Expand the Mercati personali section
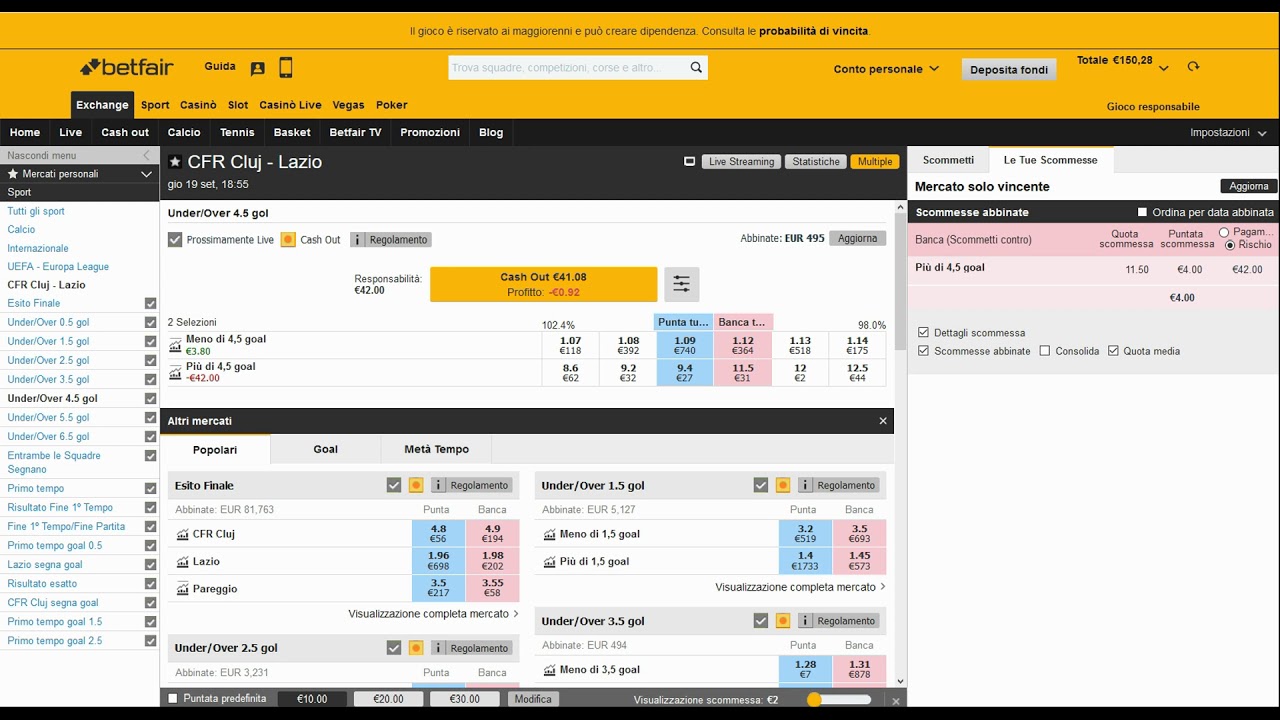This screenshot has height=720, width=1280. pos(79,174)
